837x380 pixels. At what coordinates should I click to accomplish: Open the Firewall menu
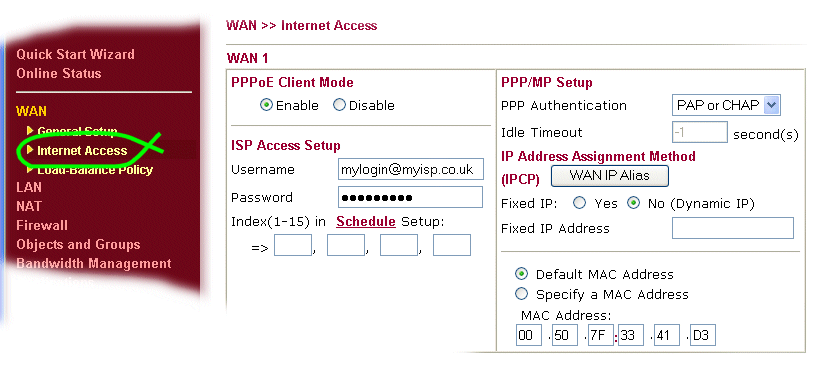click(42, 225)
